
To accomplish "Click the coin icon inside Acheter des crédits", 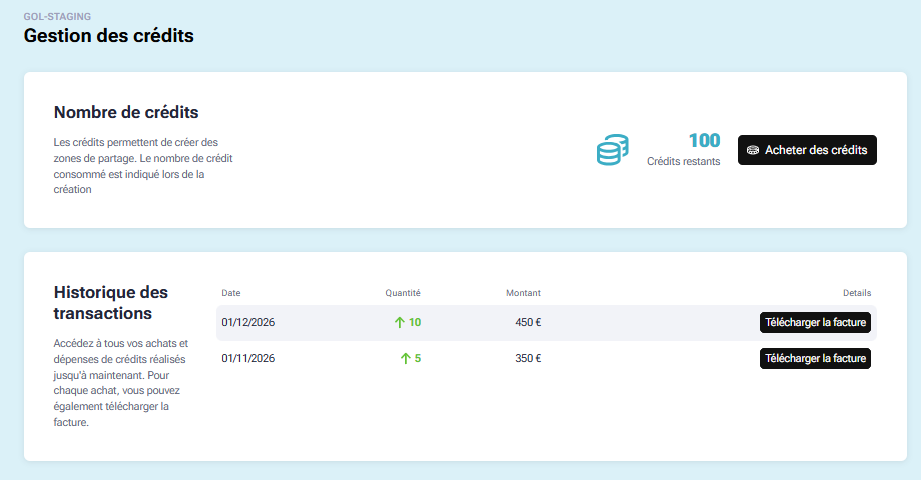I will (753, 150).
